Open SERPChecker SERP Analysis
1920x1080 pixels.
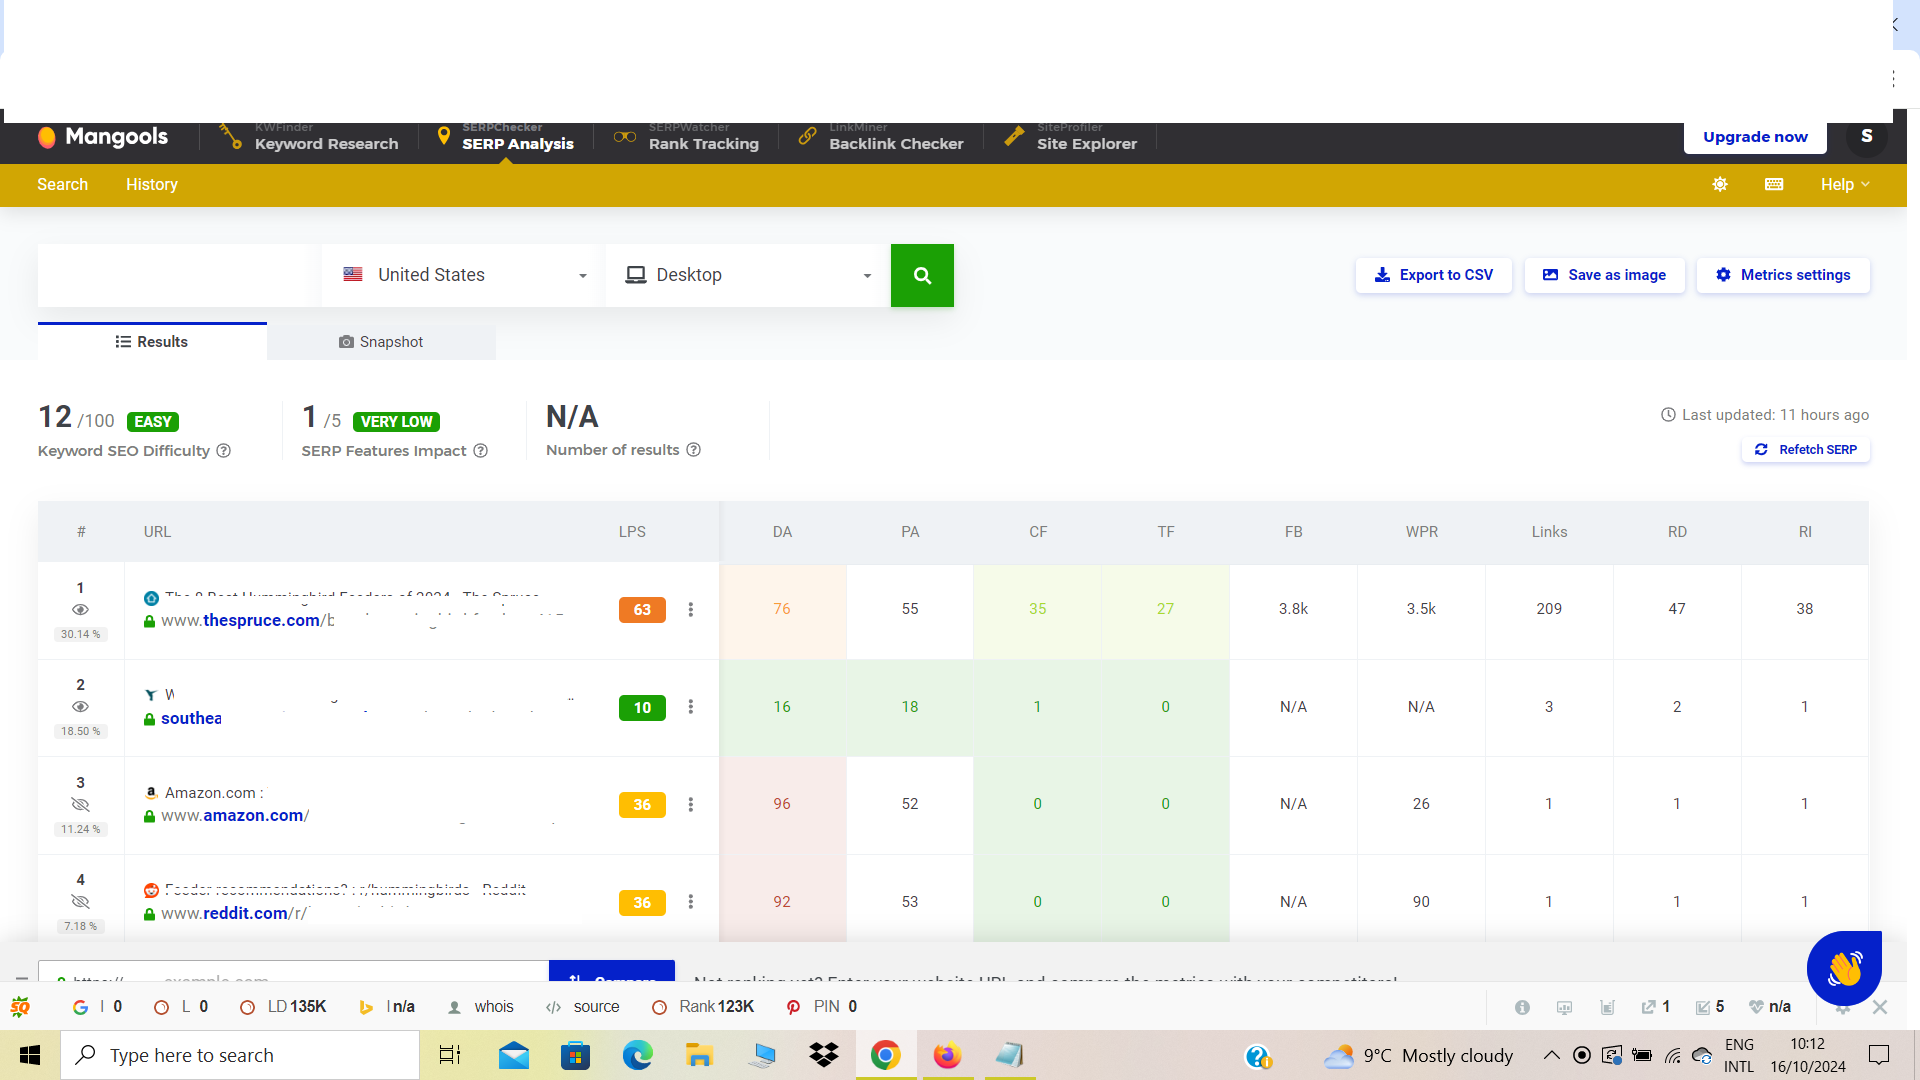pyautogui.click(x=505, y=137)
